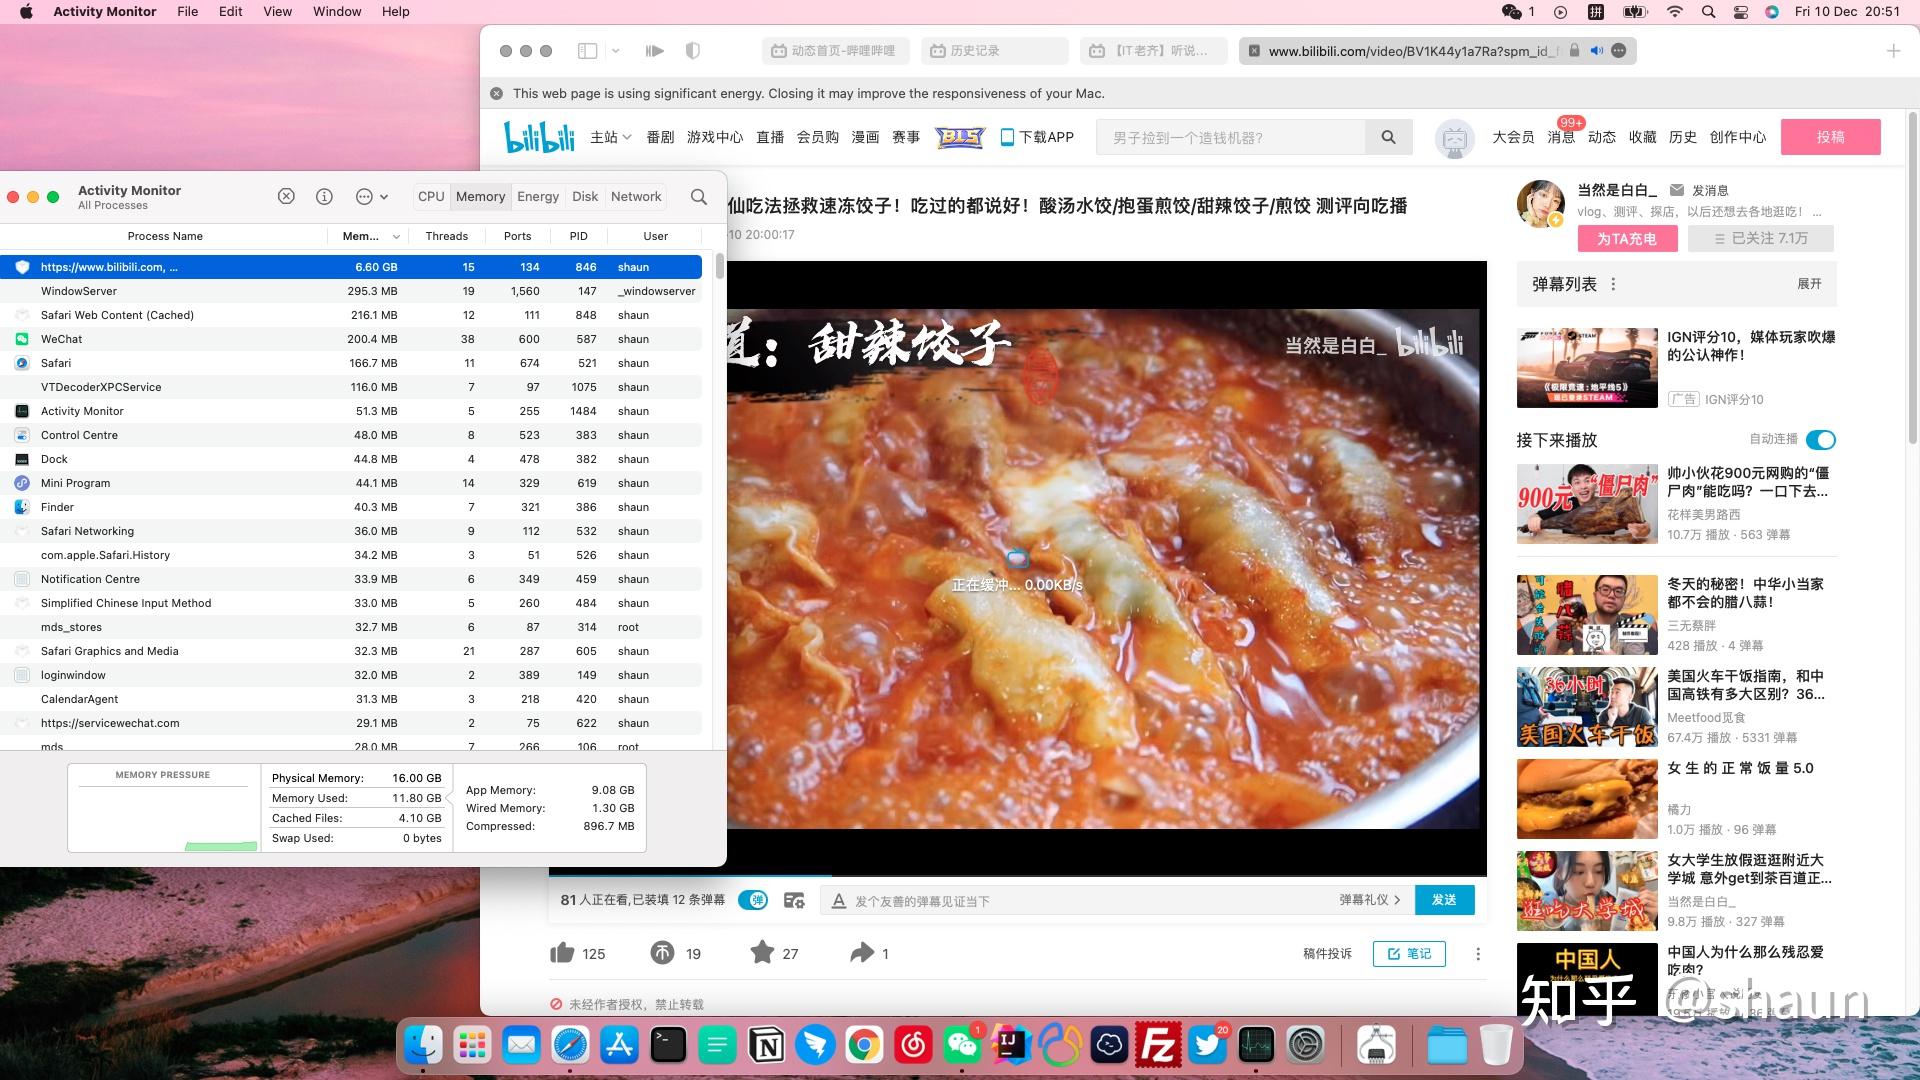Sort by Process Name column
The width and height of the screenshot is (1920, 1080).
[x=165, y=236]
